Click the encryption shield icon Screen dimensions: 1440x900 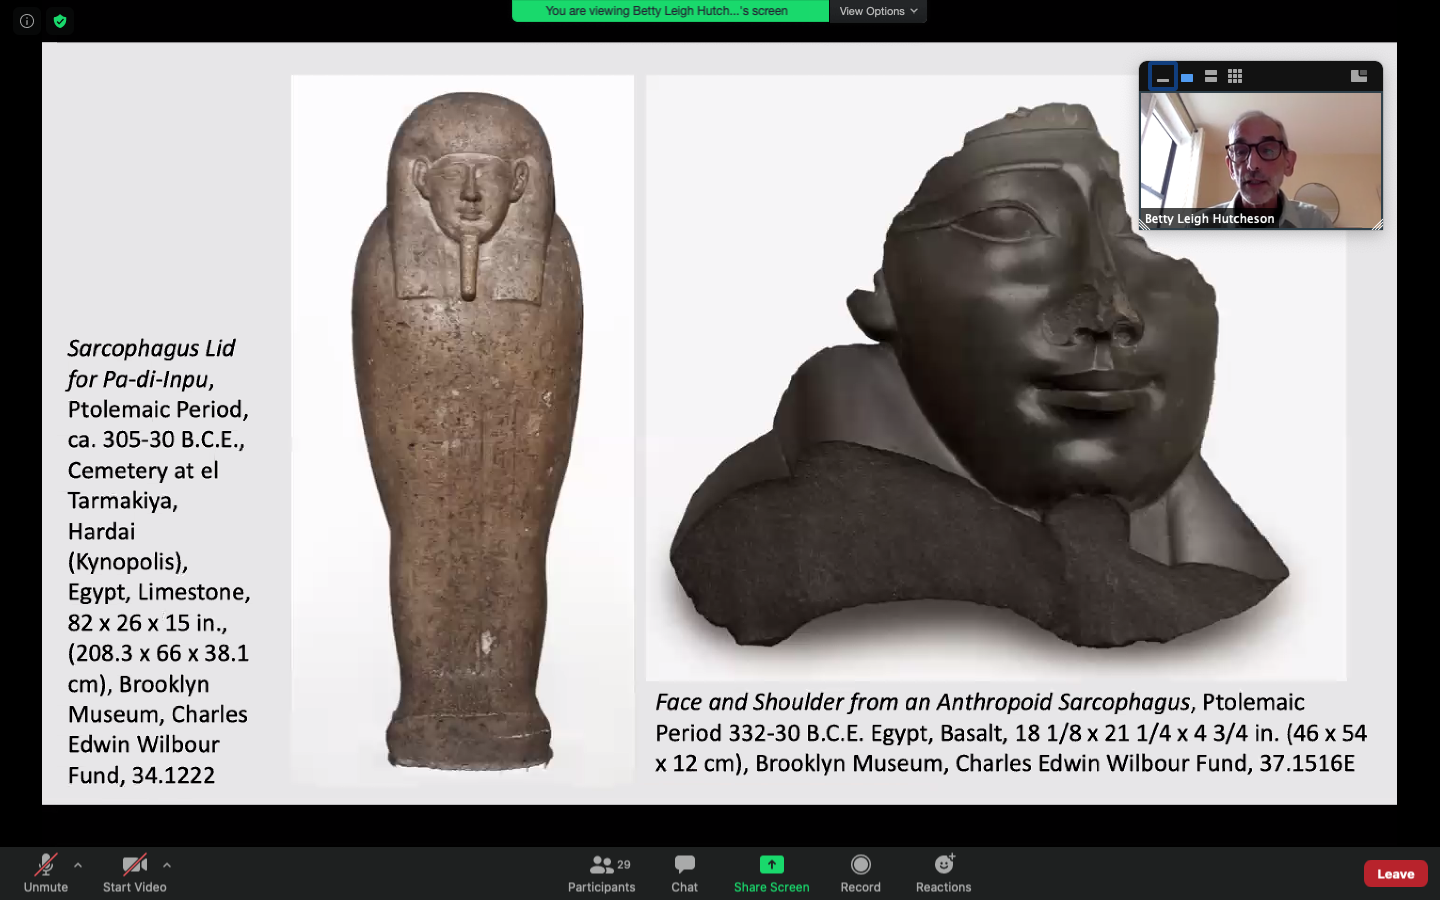click(60, 20)
